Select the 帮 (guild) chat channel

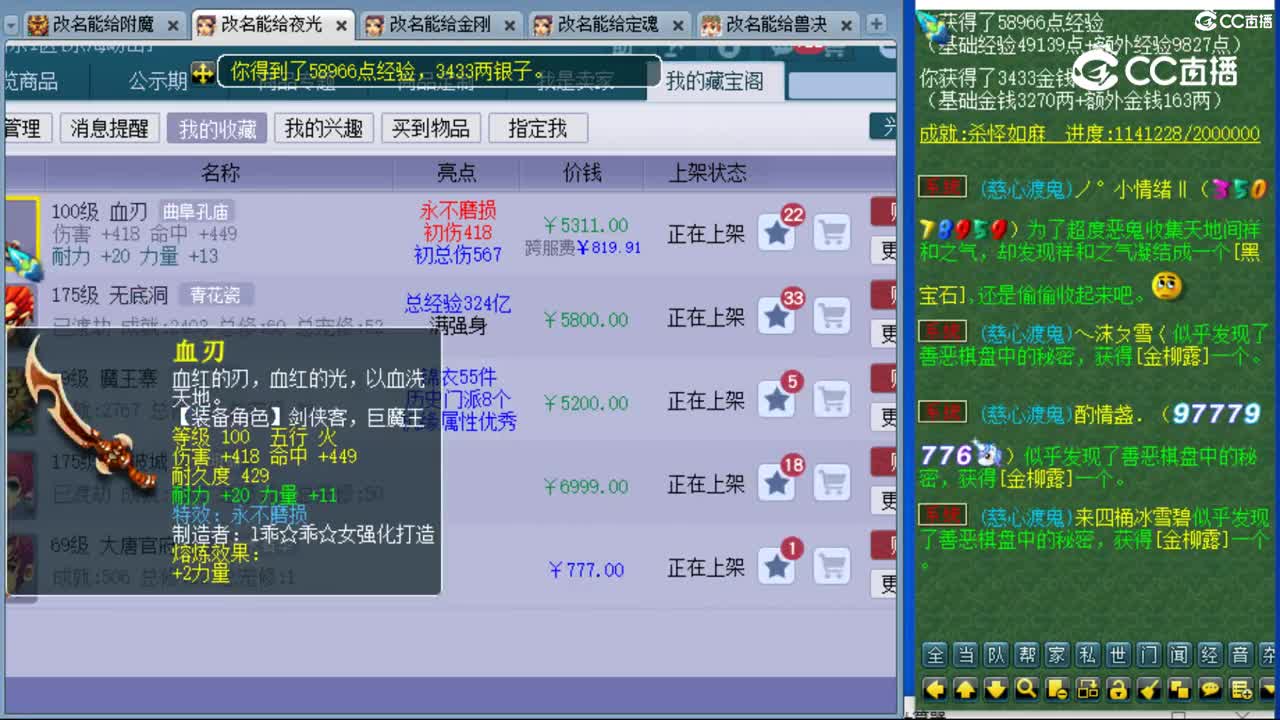point(1026,655)
